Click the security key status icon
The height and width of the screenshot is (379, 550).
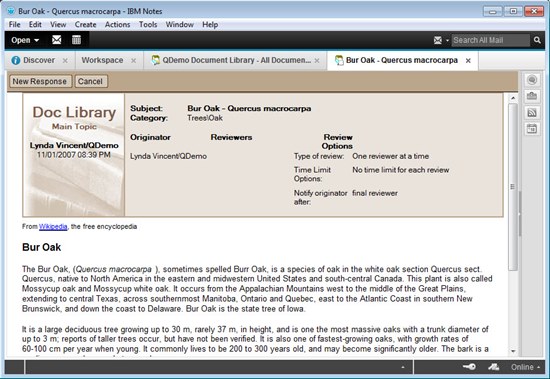pos(469,367)
